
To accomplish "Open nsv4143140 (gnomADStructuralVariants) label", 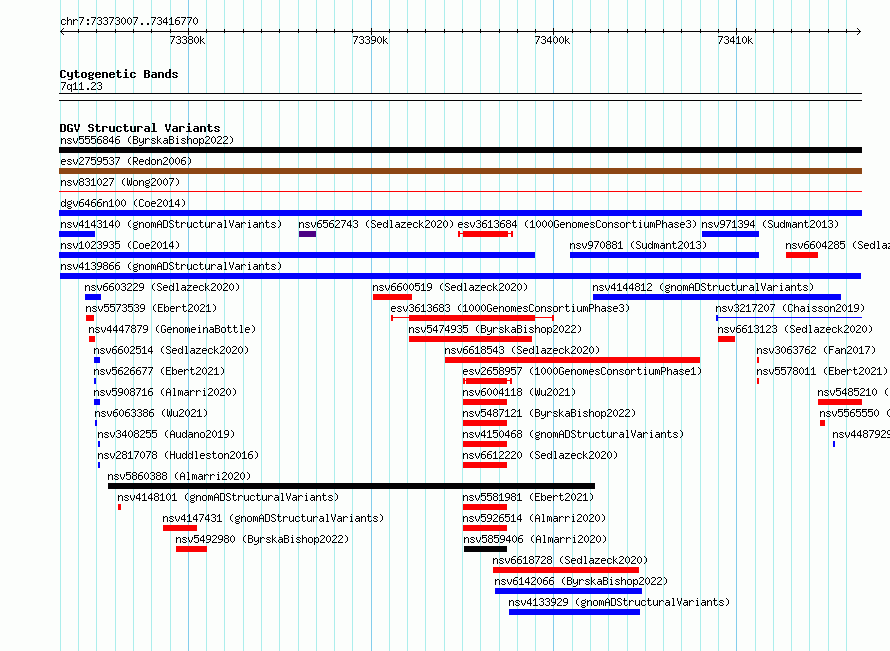I will [171, 224].
